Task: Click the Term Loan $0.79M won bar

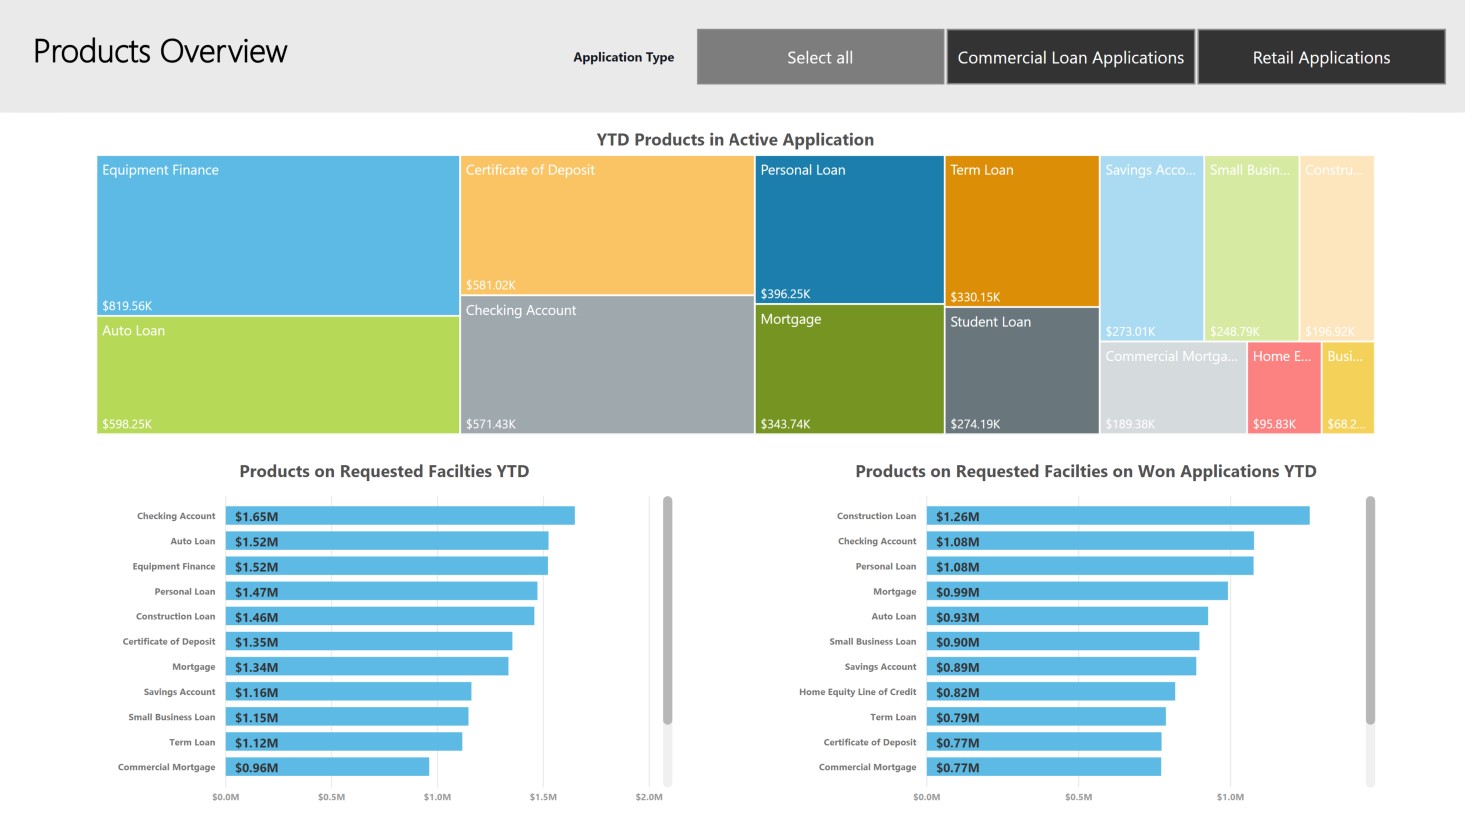Action: [x=1046, y=716]
